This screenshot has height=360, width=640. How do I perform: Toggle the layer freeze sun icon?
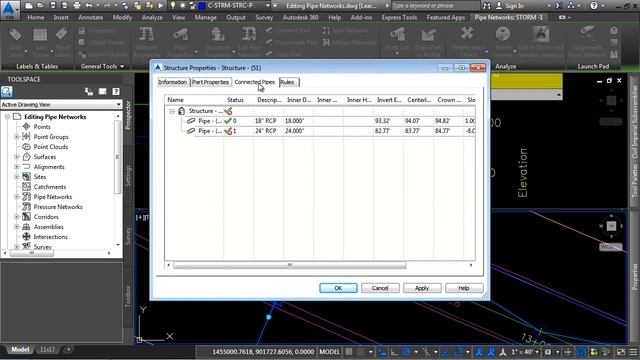[x=182, y=6]
